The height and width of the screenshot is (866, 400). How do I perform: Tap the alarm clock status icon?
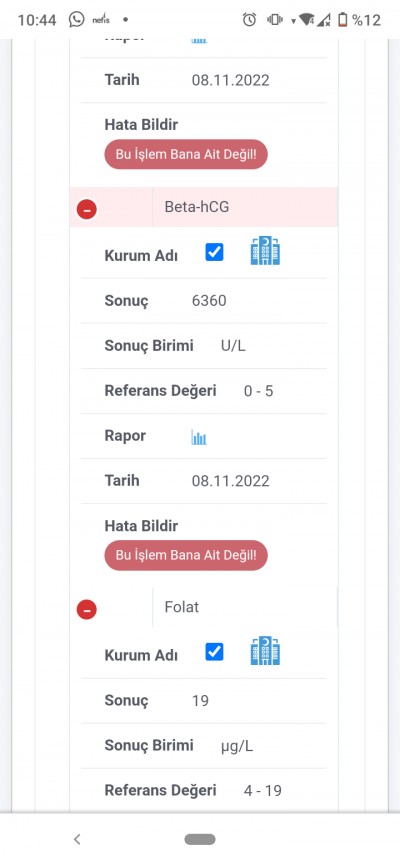249,20
